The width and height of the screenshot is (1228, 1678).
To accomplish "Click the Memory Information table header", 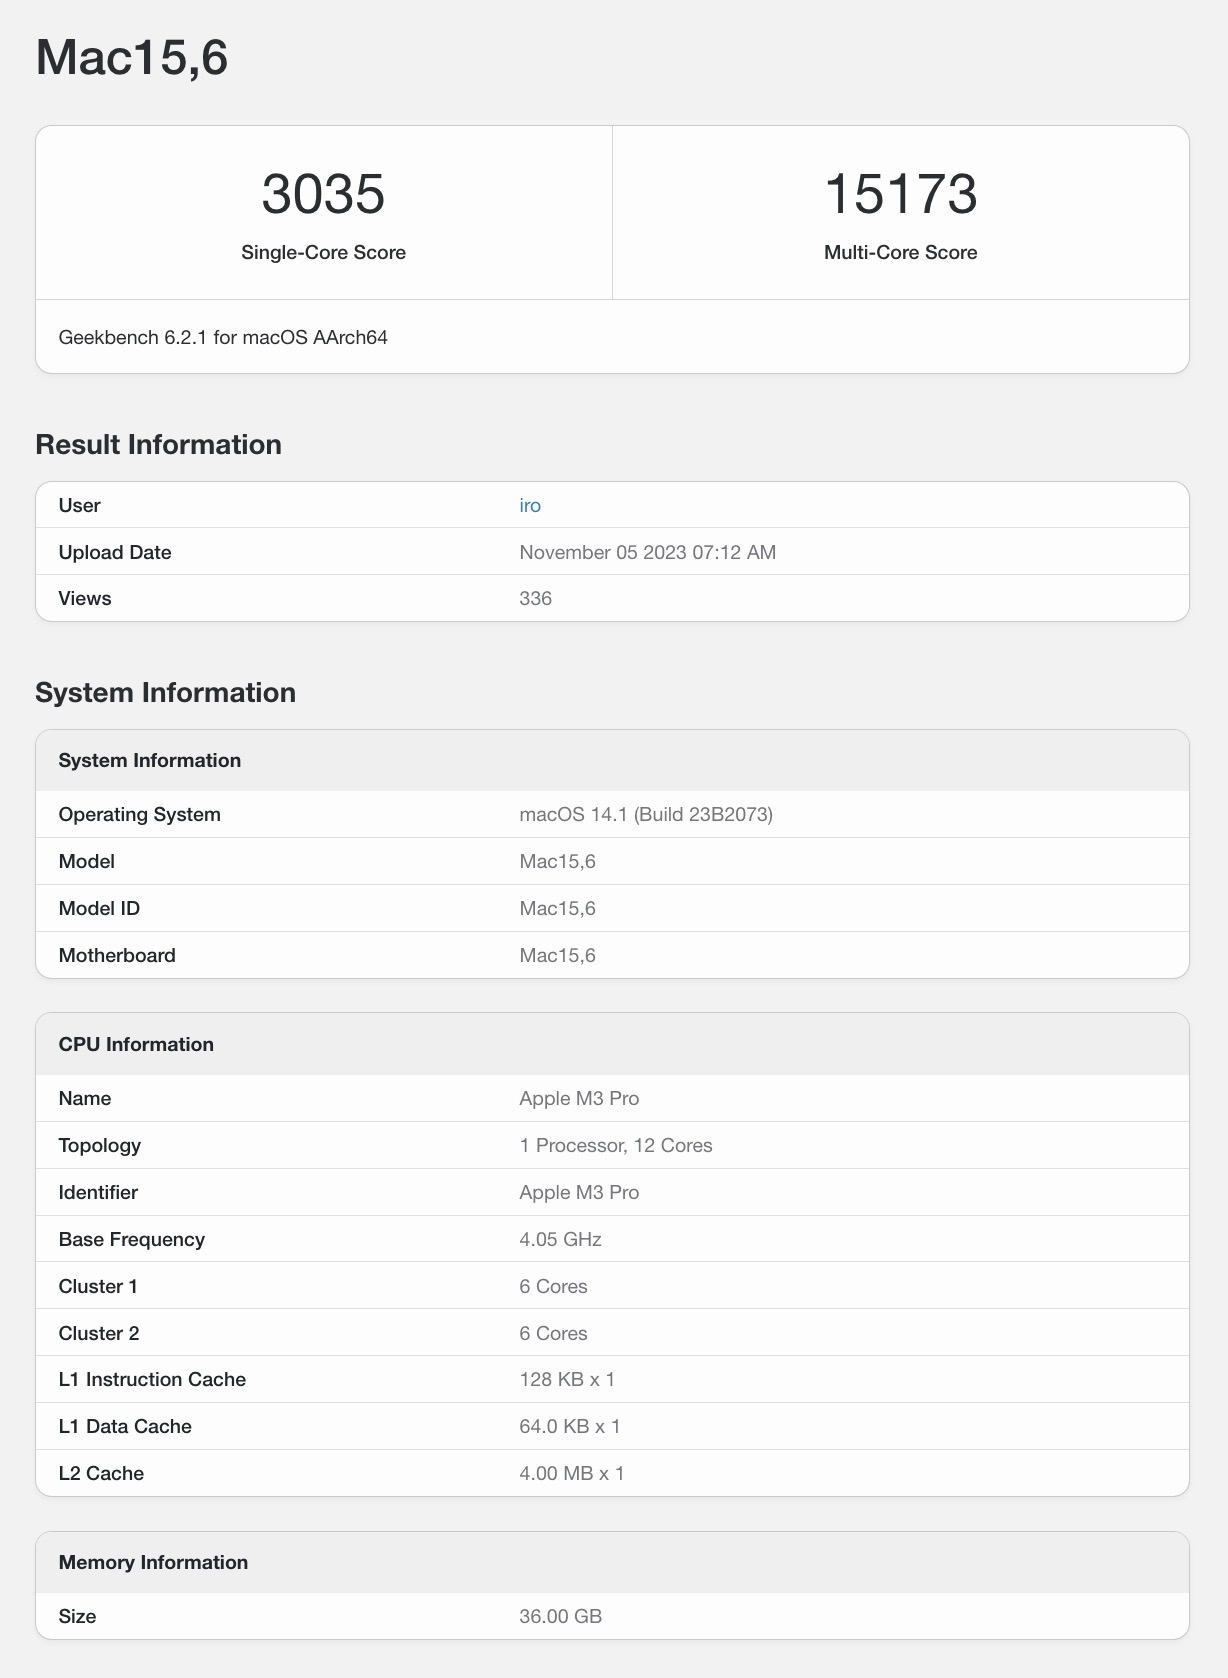I will coord(153,1562).
